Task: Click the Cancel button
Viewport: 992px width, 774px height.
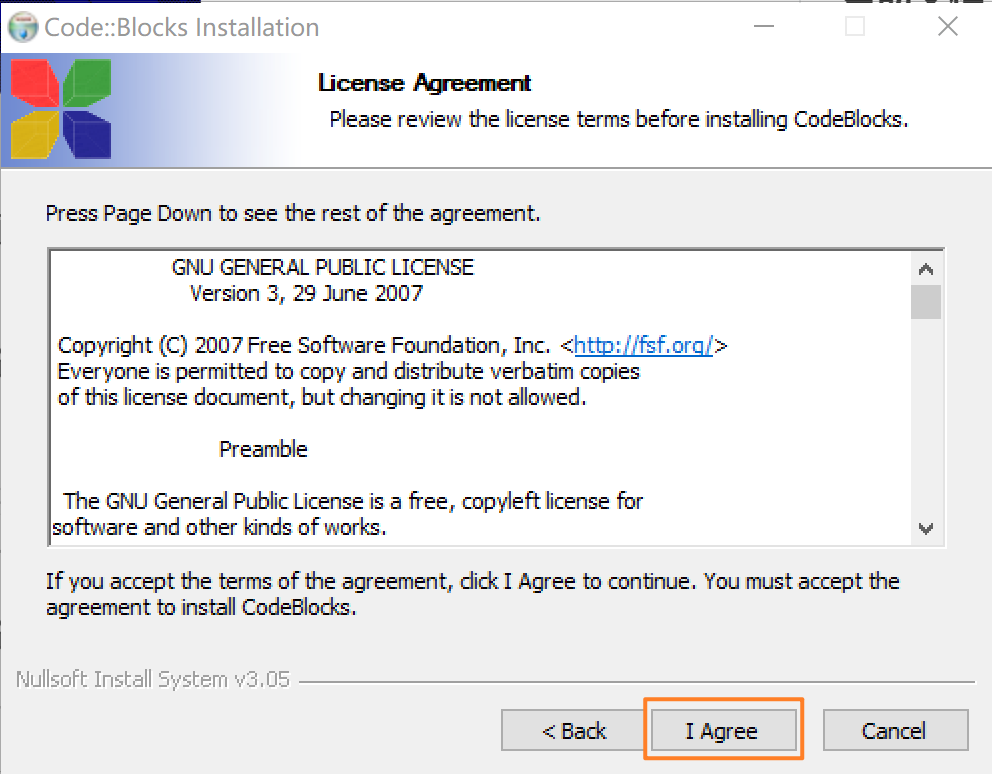Action: click(x=895, y=730)
